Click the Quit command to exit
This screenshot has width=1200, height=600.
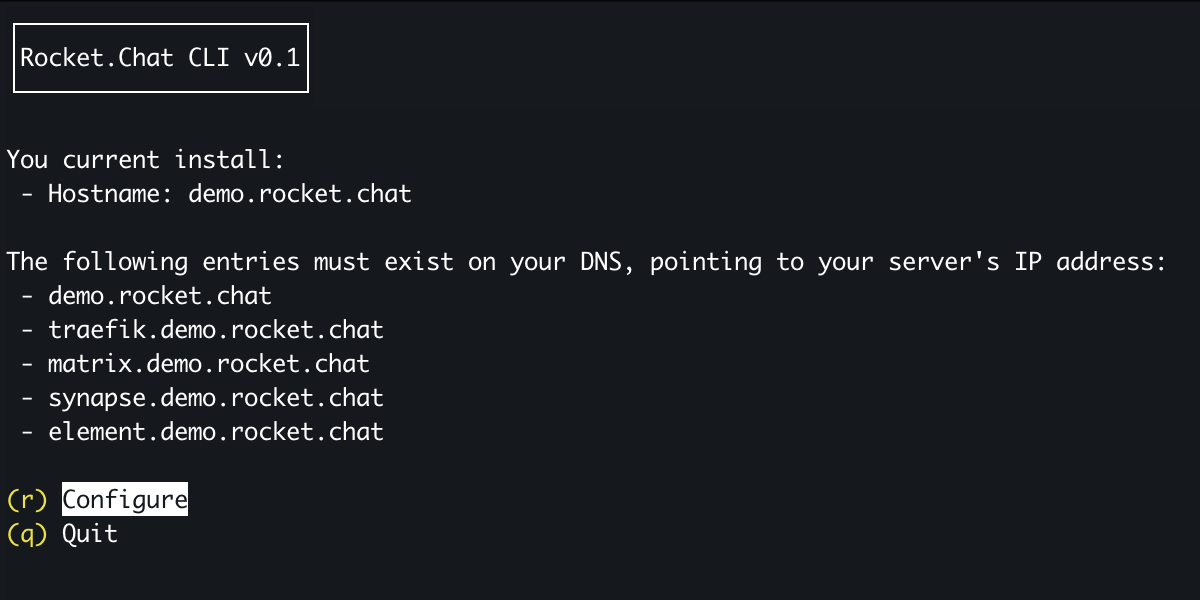coord(89,533)
